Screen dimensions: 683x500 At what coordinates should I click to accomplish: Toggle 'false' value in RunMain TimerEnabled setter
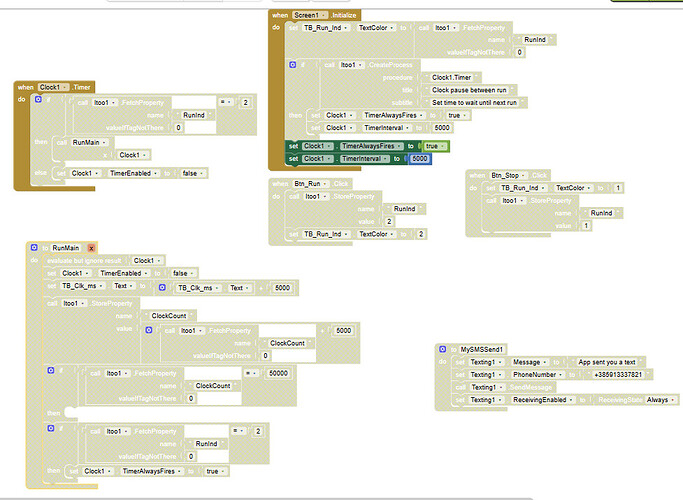183,273
